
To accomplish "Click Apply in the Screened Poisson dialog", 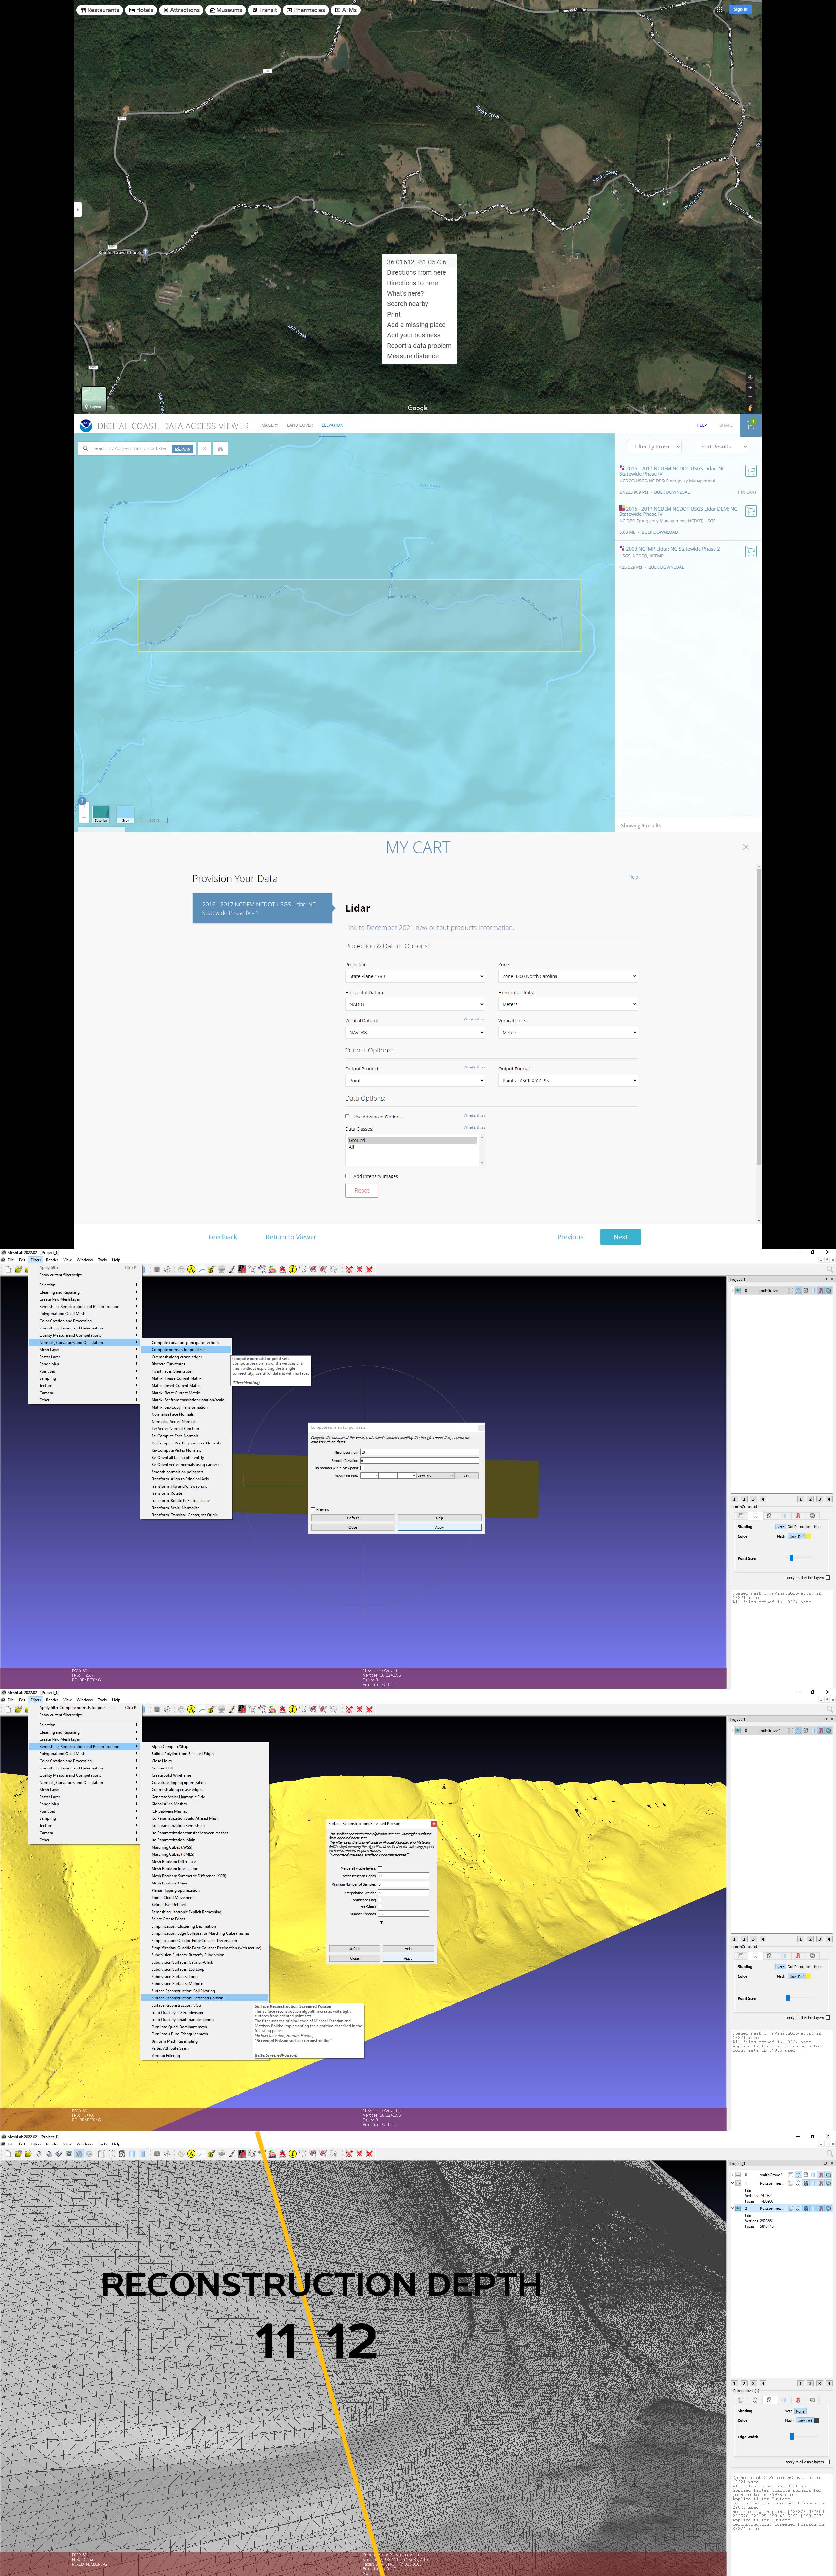I will (x=408, y=1958).
